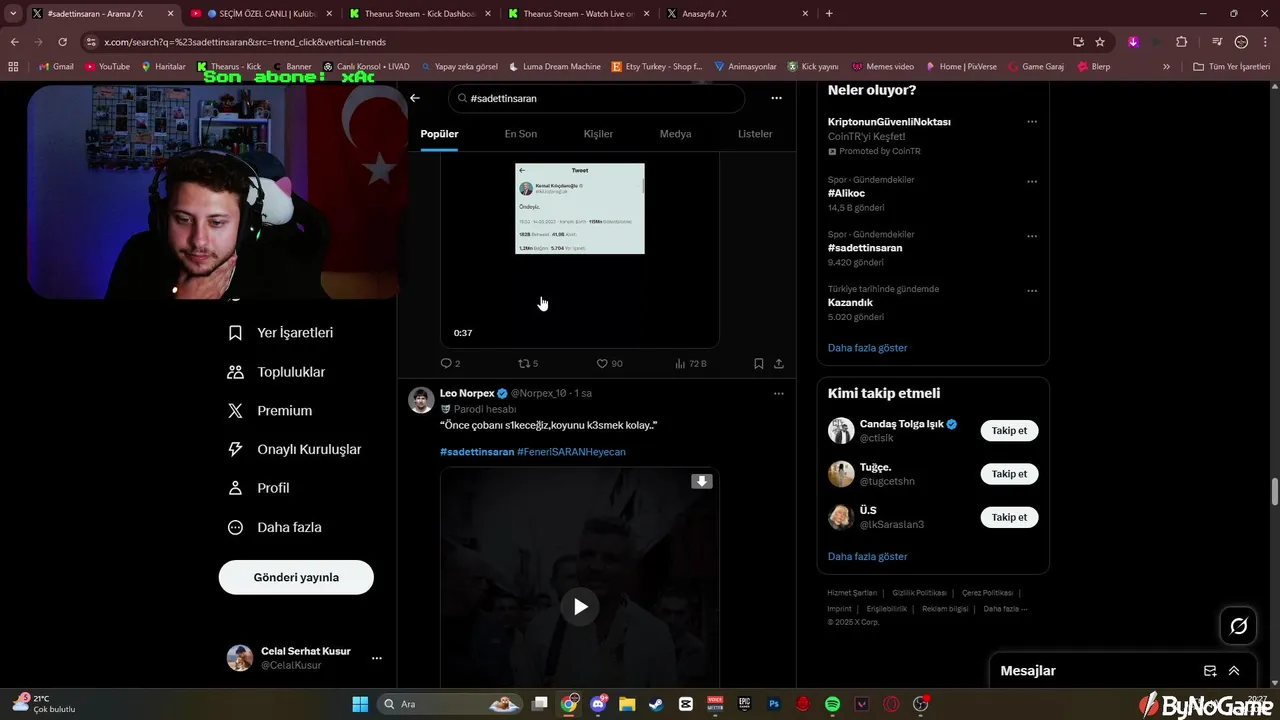Click the page vertical scrollbar thumb
The image size is (1280, 720).
[1274, 492]
